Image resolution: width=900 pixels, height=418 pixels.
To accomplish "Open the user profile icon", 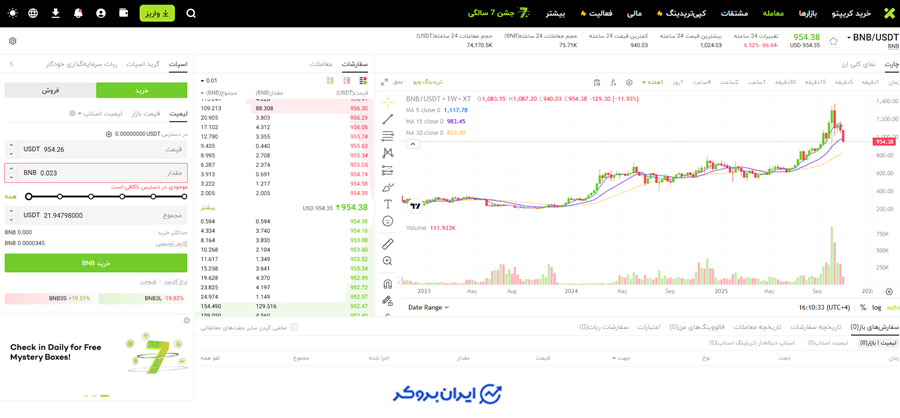I will [x=101, y=13].
